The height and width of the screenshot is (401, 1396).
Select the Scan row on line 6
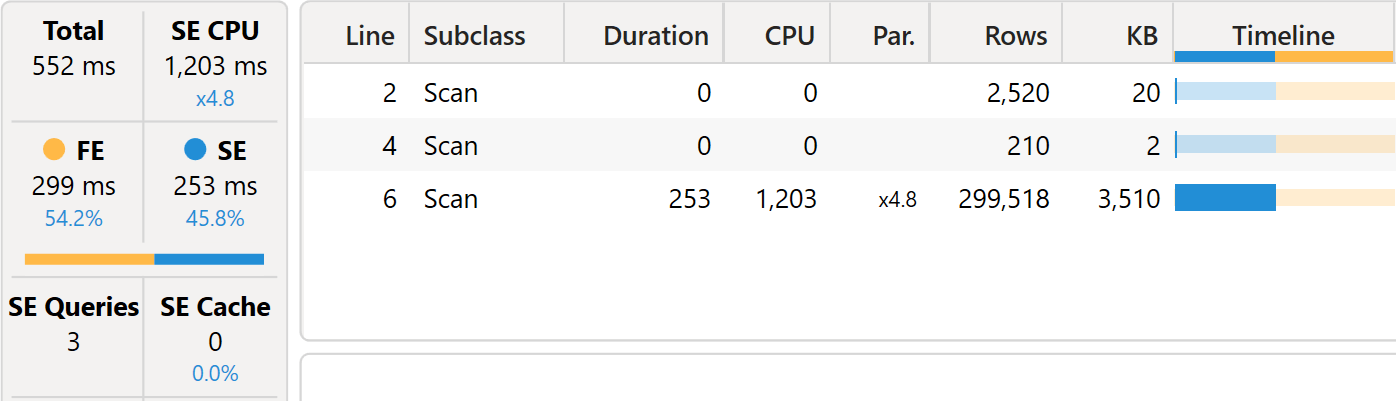(849, 199)
